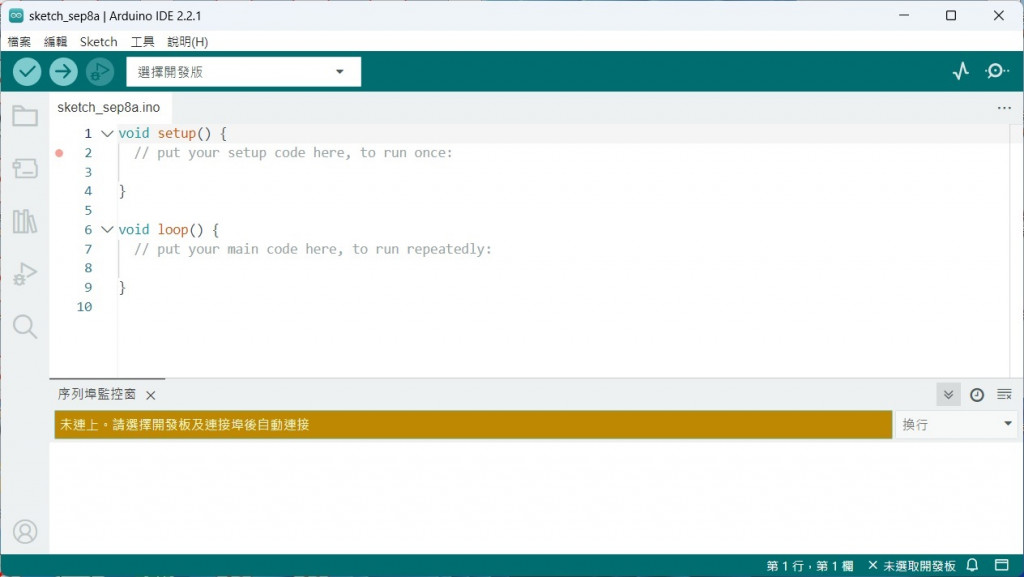Minimize the Arduino IDE window

[904, 16]
